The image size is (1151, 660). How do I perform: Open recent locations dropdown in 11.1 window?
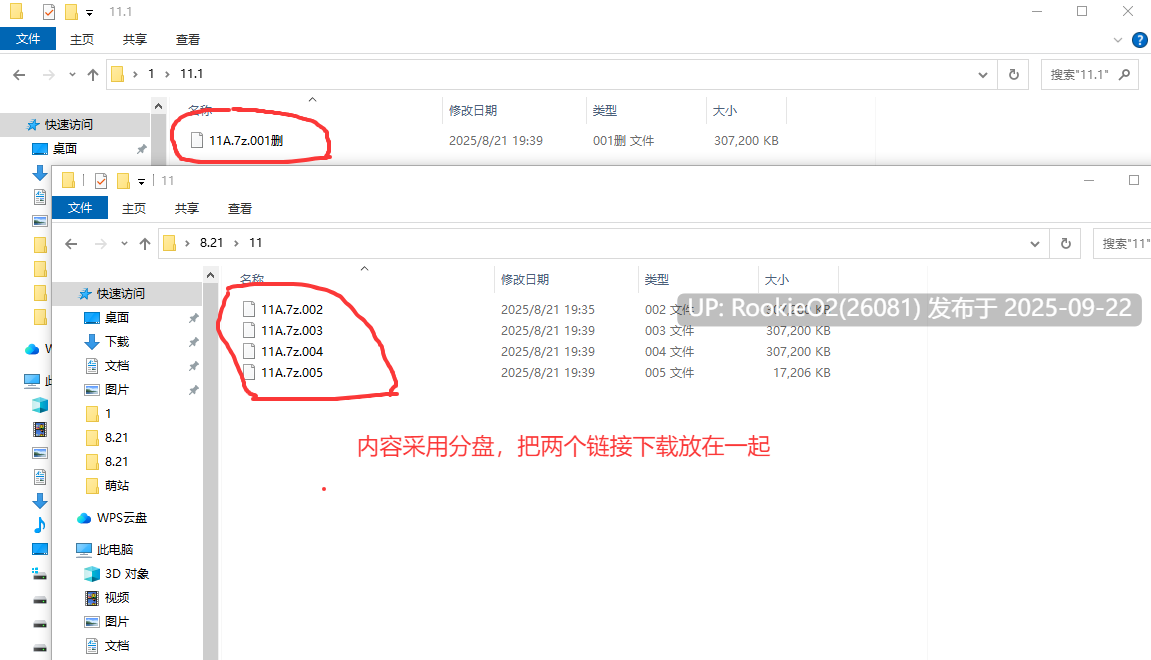[x=72, y=74]
